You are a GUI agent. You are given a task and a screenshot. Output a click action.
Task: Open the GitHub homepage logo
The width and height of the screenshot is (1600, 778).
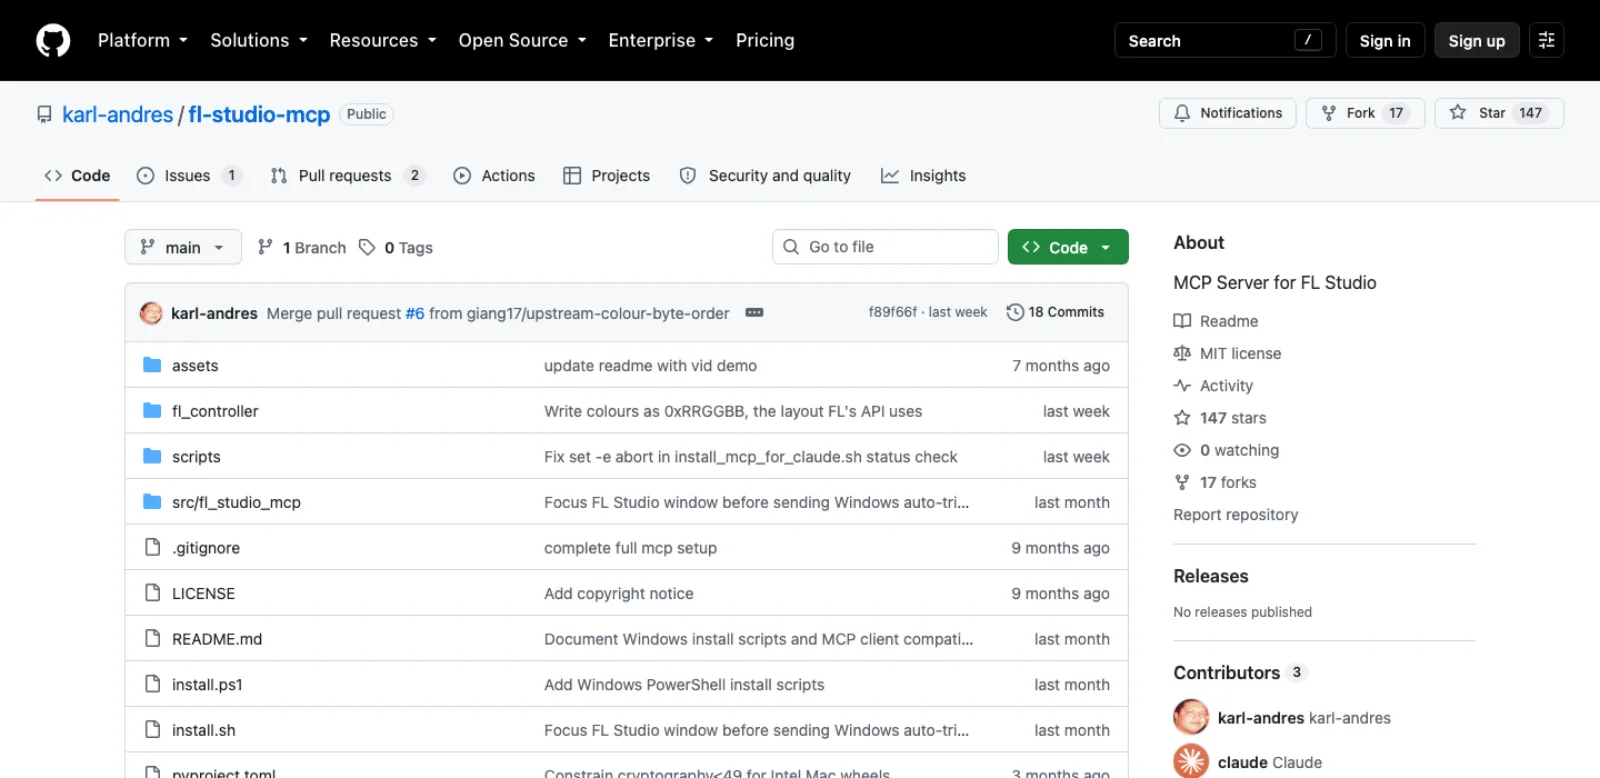pos(53,40)
